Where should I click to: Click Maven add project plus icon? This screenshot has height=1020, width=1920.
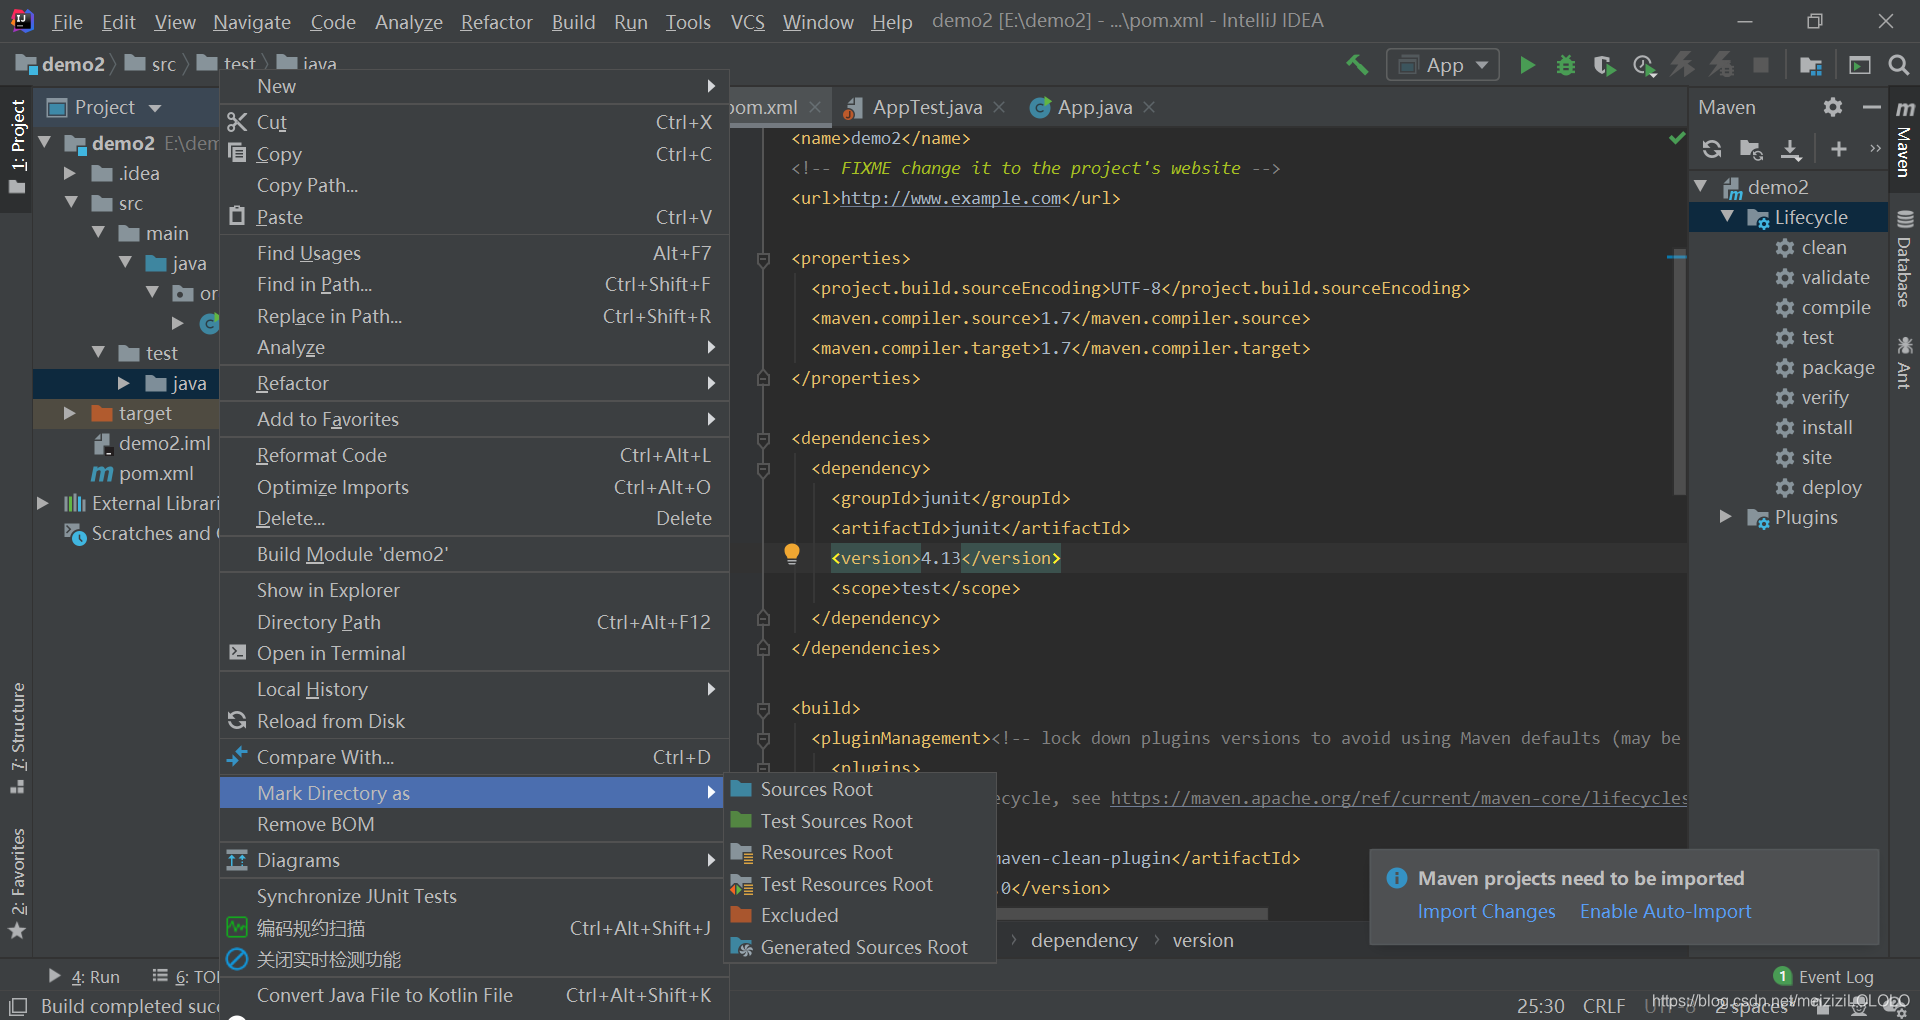click(1838, 149)
